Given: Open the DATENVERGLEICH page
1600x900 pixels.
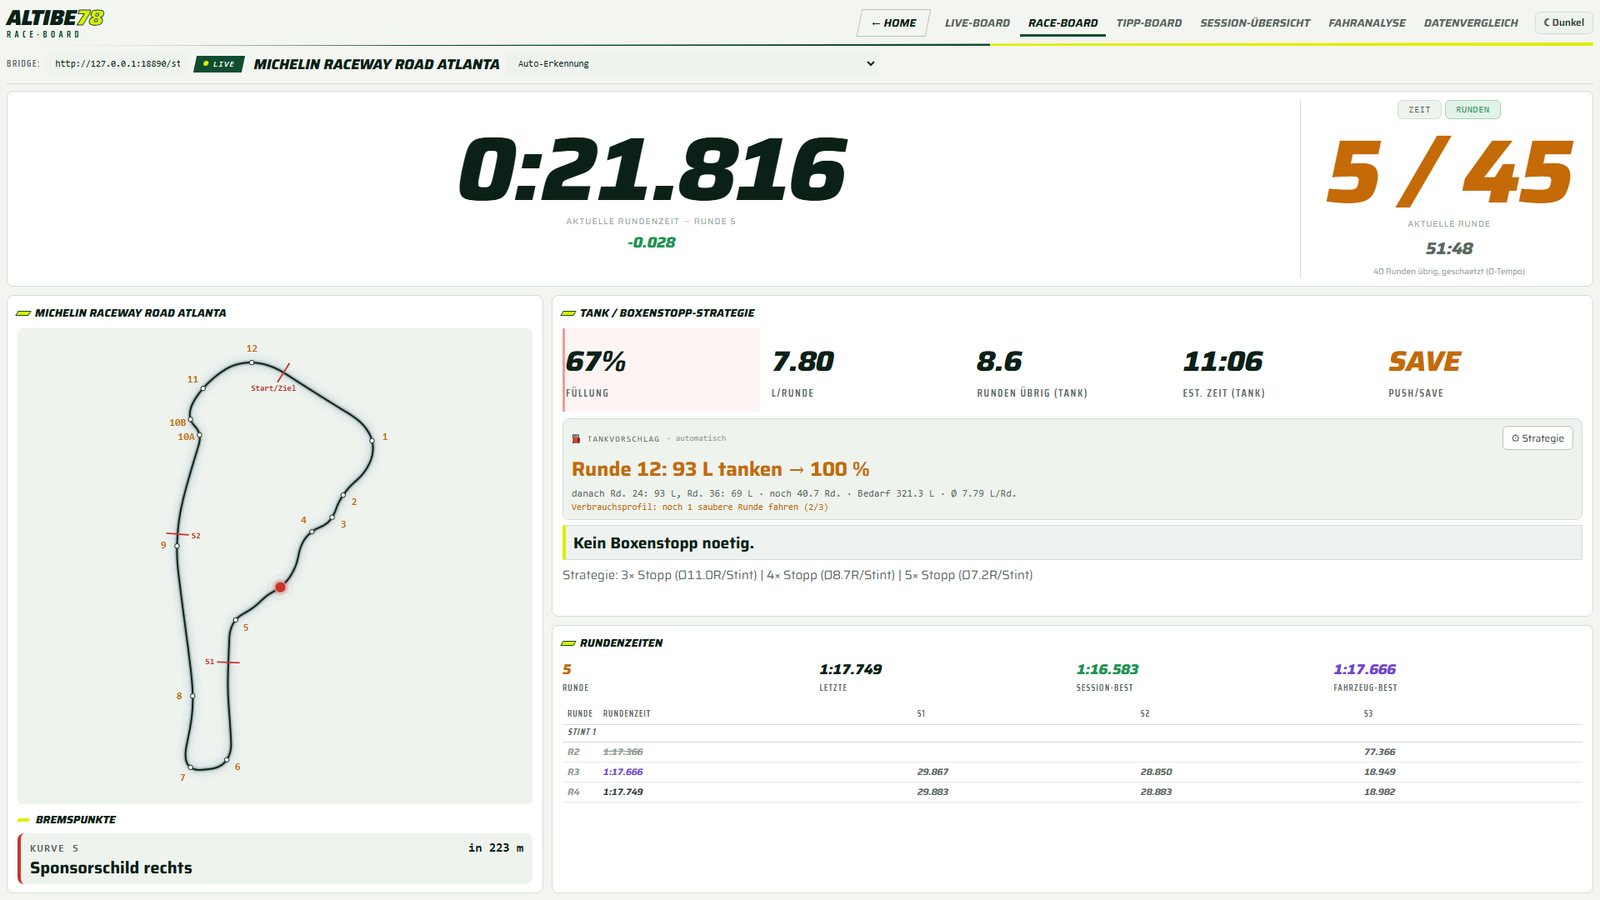Looking at the screenshot, I should coord(1470,23).
